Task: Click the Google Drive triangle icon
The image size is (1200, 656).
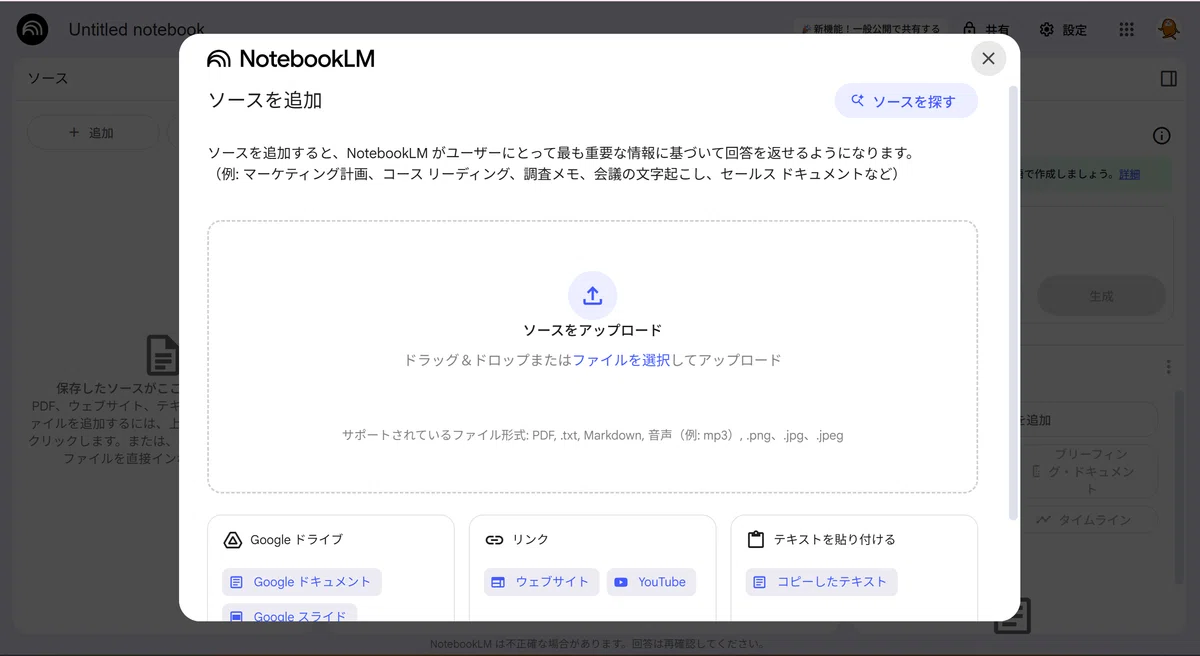Action: click(232, 540)
